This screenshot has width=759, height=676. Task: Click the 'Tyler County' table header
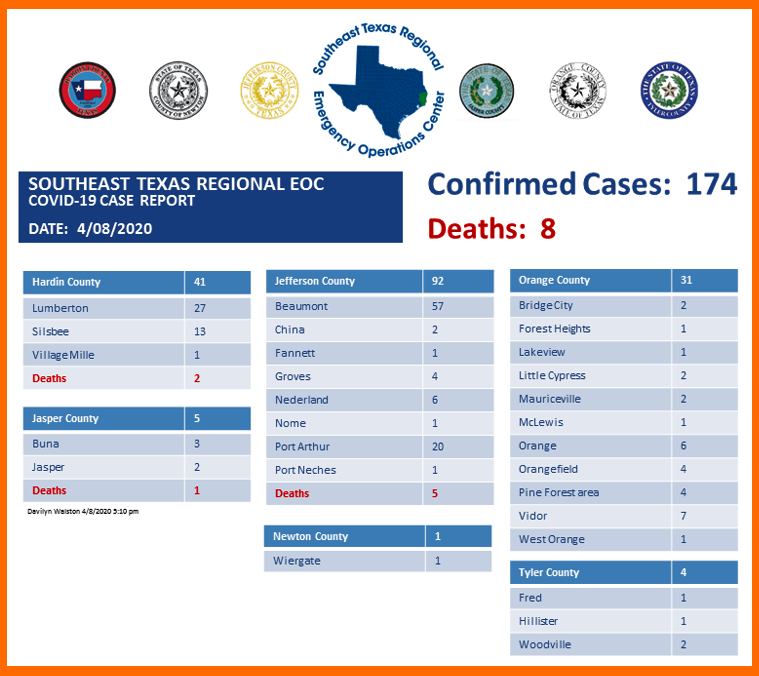(x=624, y=572)
